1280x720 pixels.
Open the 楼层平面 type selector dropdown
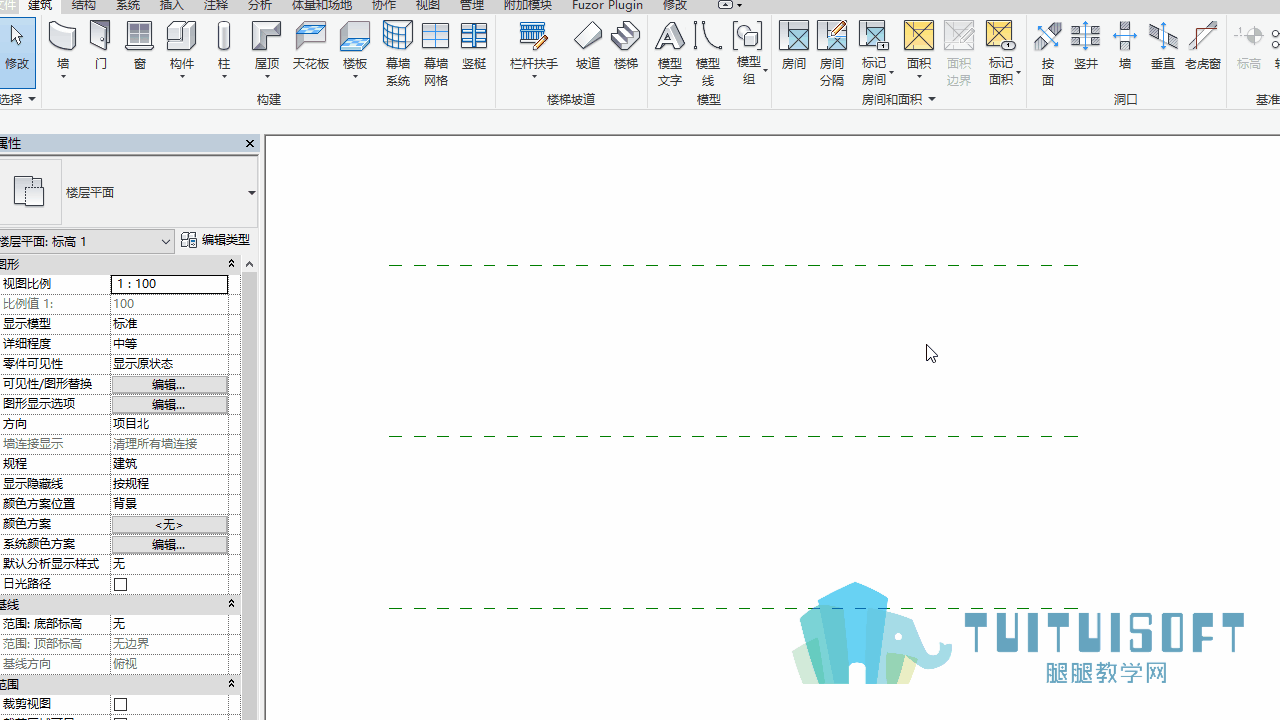click(x=251, y=193)
